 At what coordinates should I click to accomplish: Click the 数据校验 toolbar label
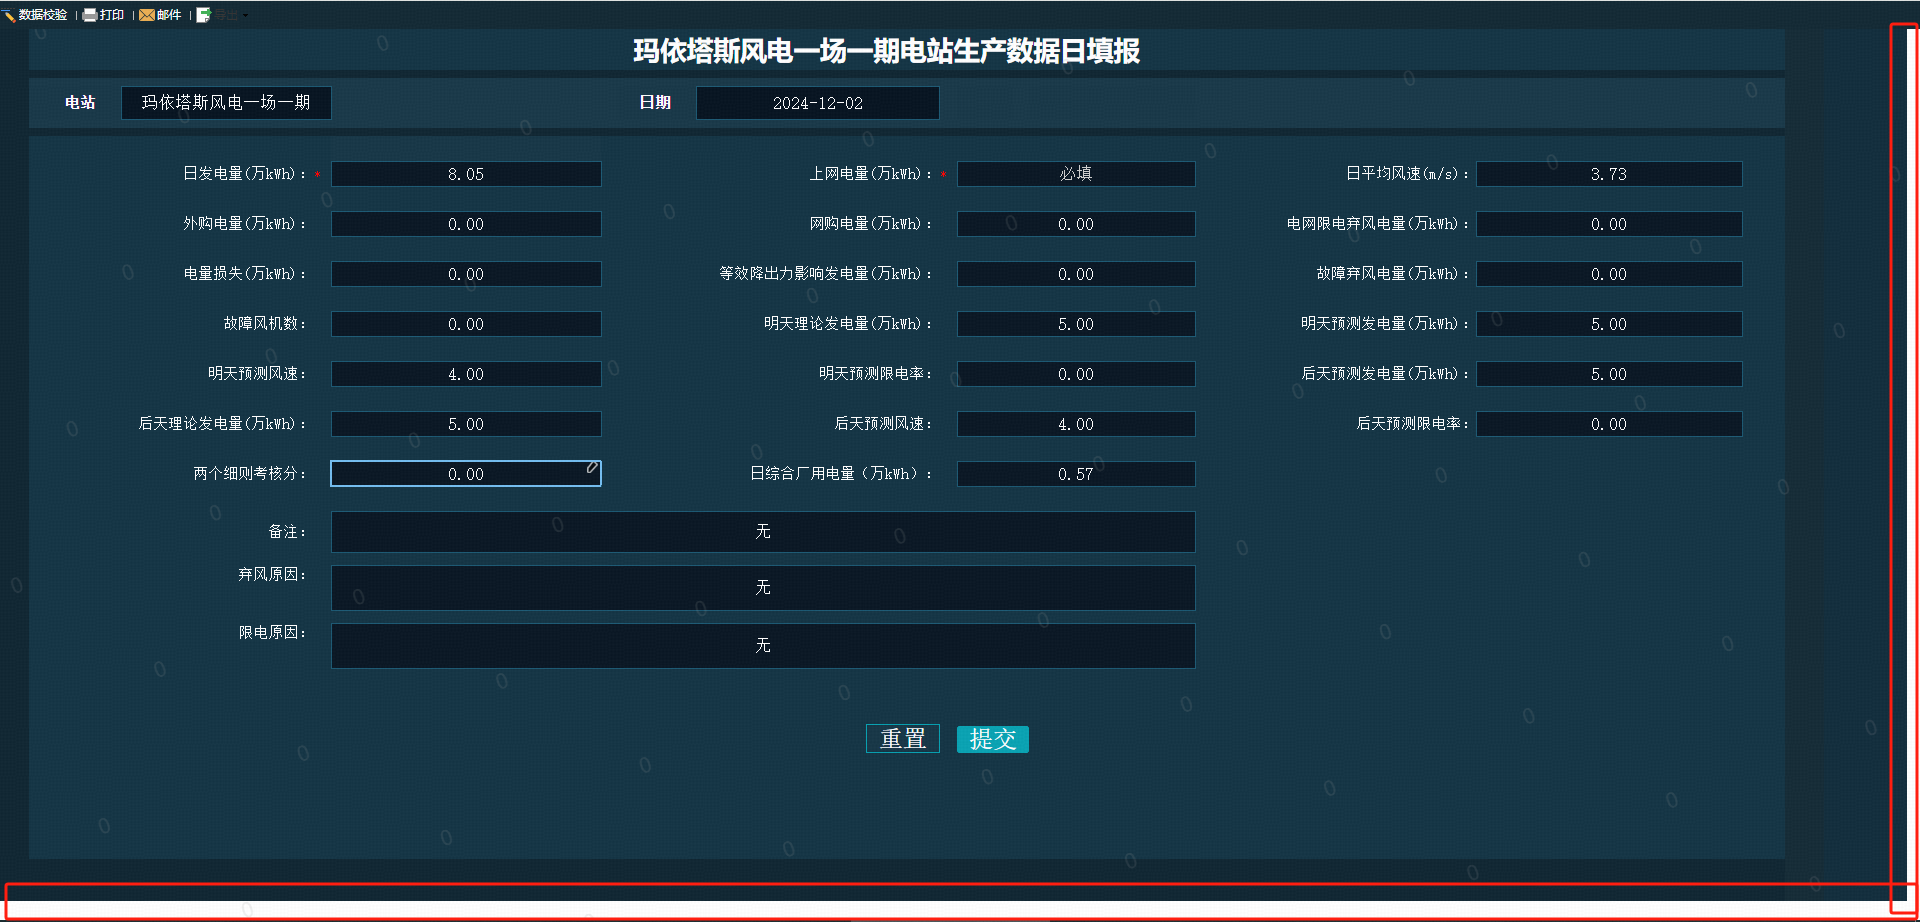[43, 15]
